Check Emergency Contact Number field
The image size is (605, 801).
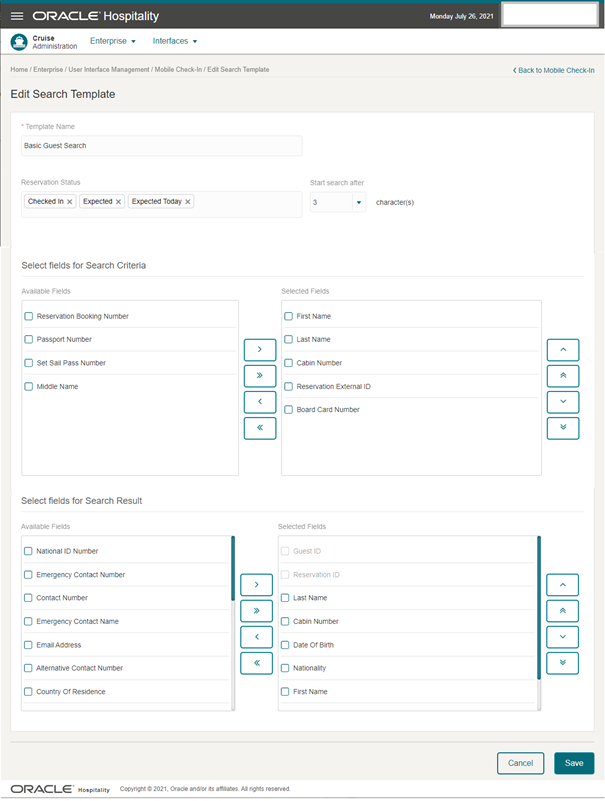pyautogui.click(x=28, y=575)
